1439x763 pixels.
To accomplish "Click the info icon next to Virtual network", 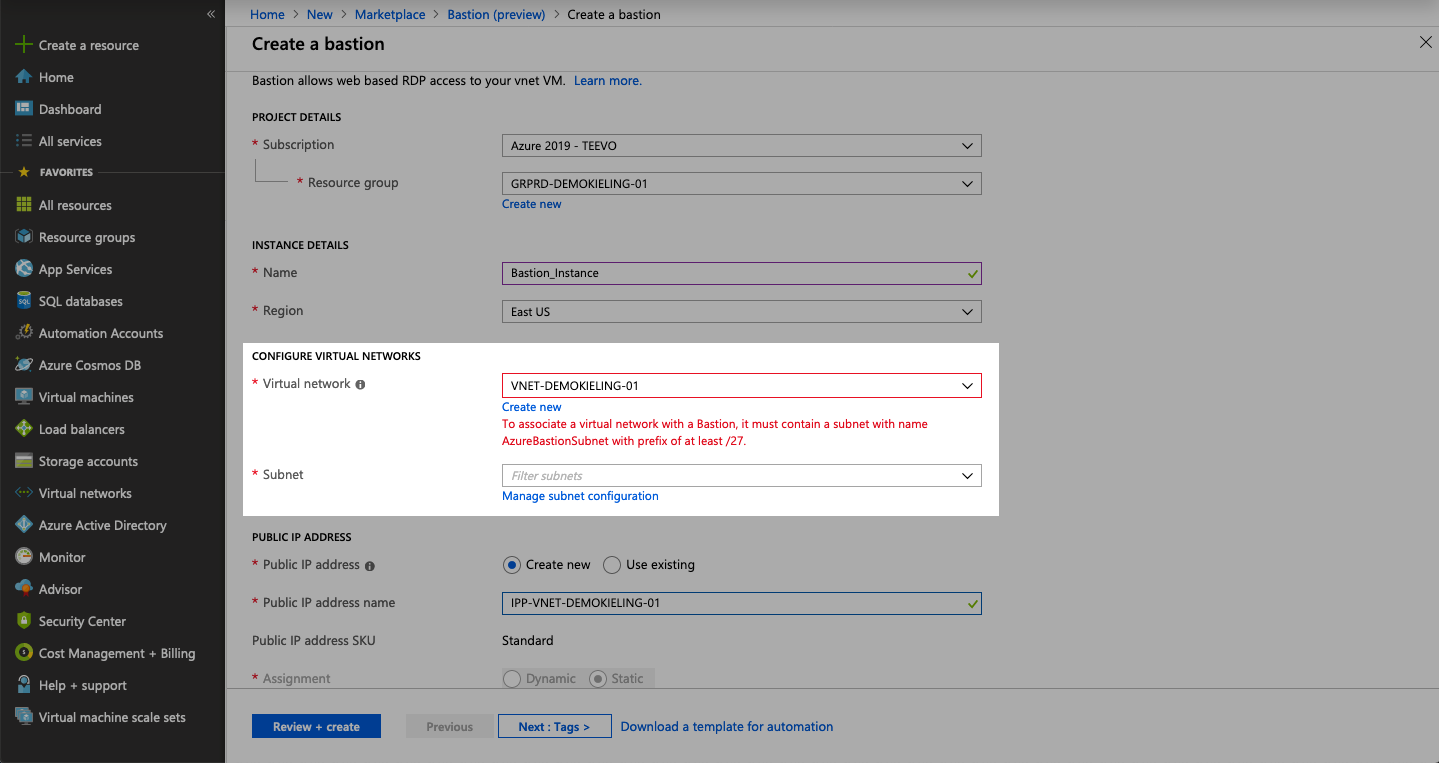I will [361, 384].
